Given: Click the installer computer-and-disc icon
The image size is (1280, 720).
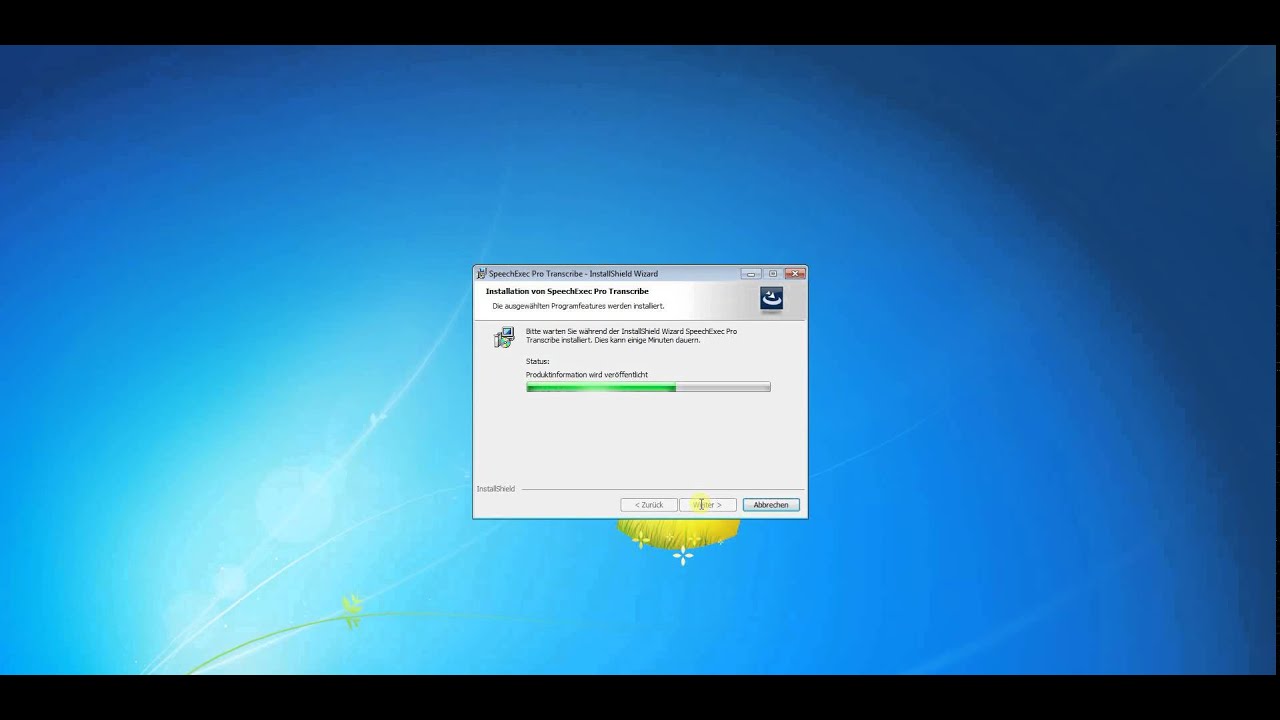Looking at the screenshot, I should click(x=504, y=337).
